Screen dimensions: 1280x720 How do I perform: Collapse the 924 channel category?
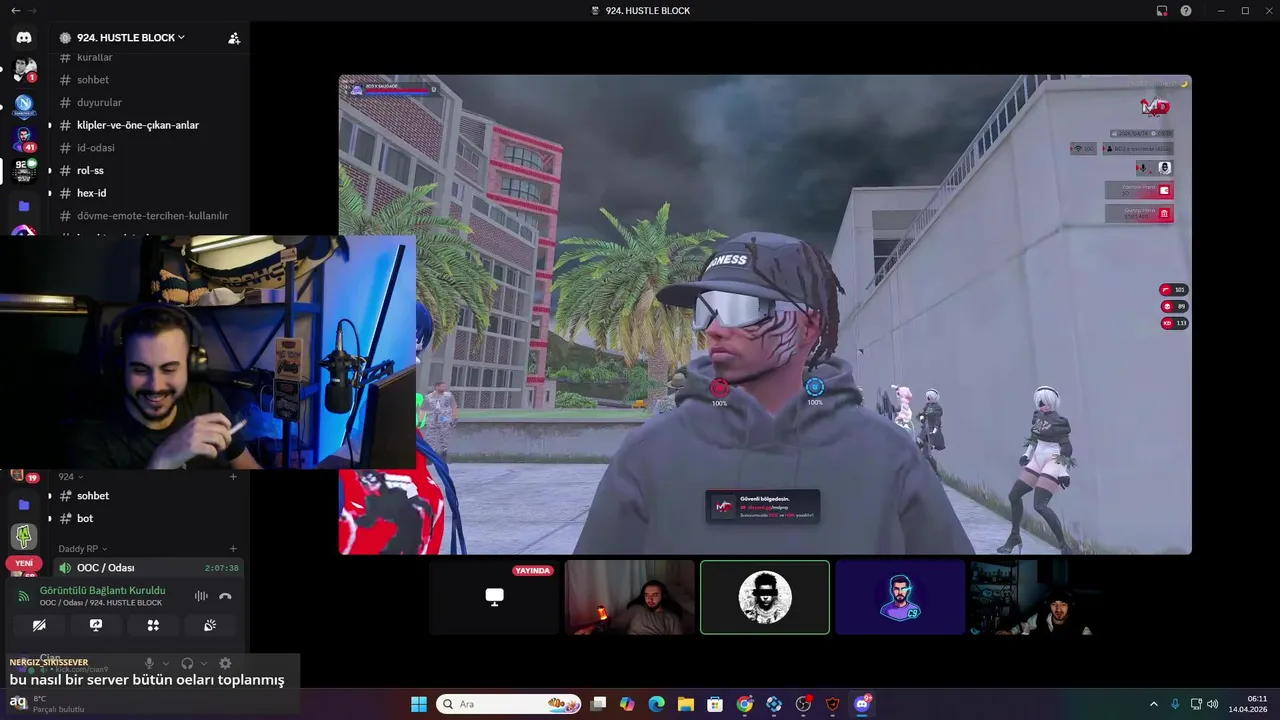coord(70,477)
